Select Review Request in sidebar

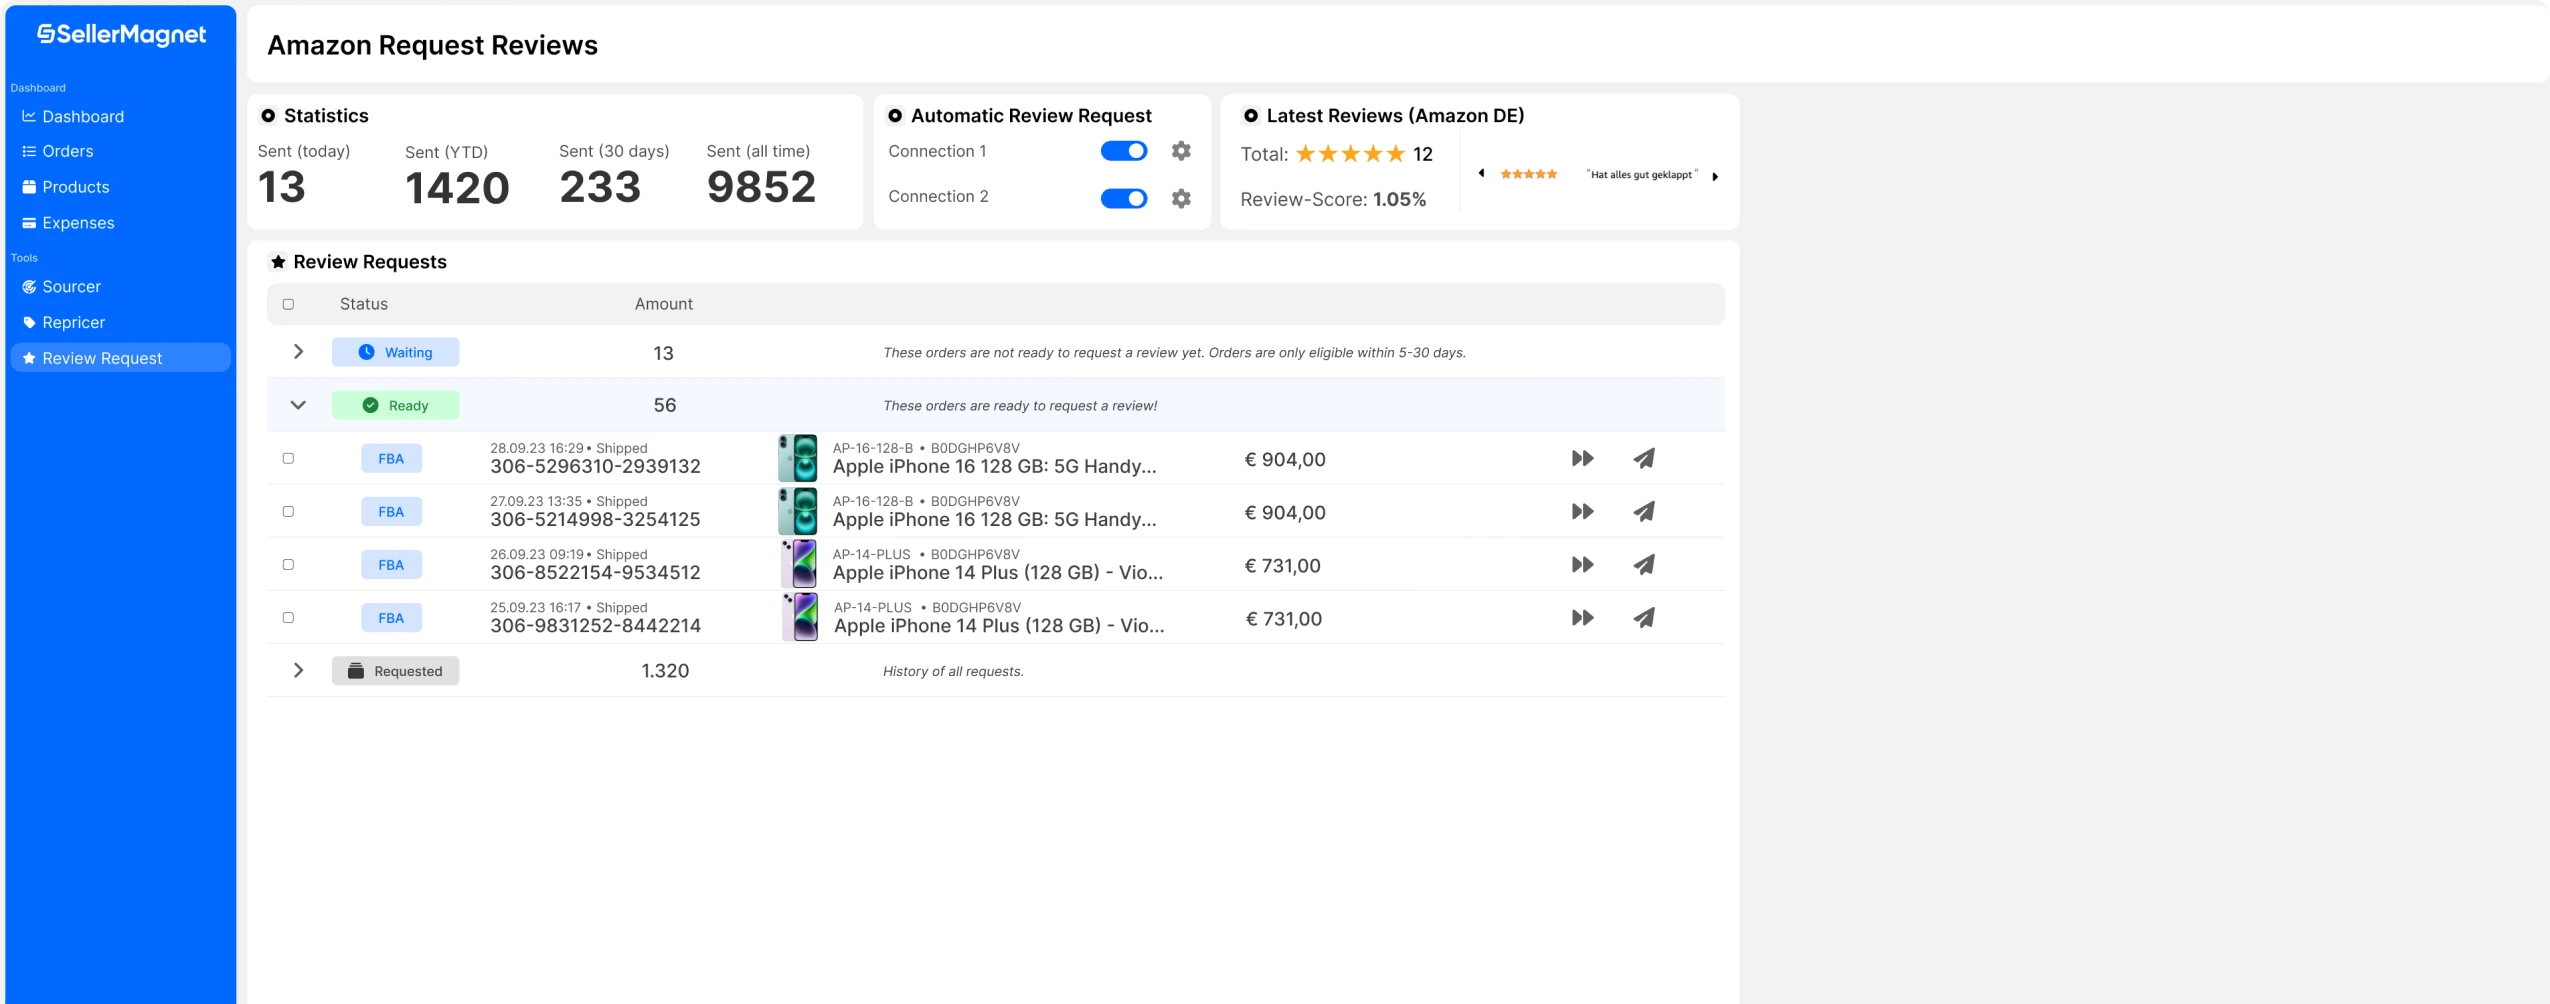click(120, 358)
